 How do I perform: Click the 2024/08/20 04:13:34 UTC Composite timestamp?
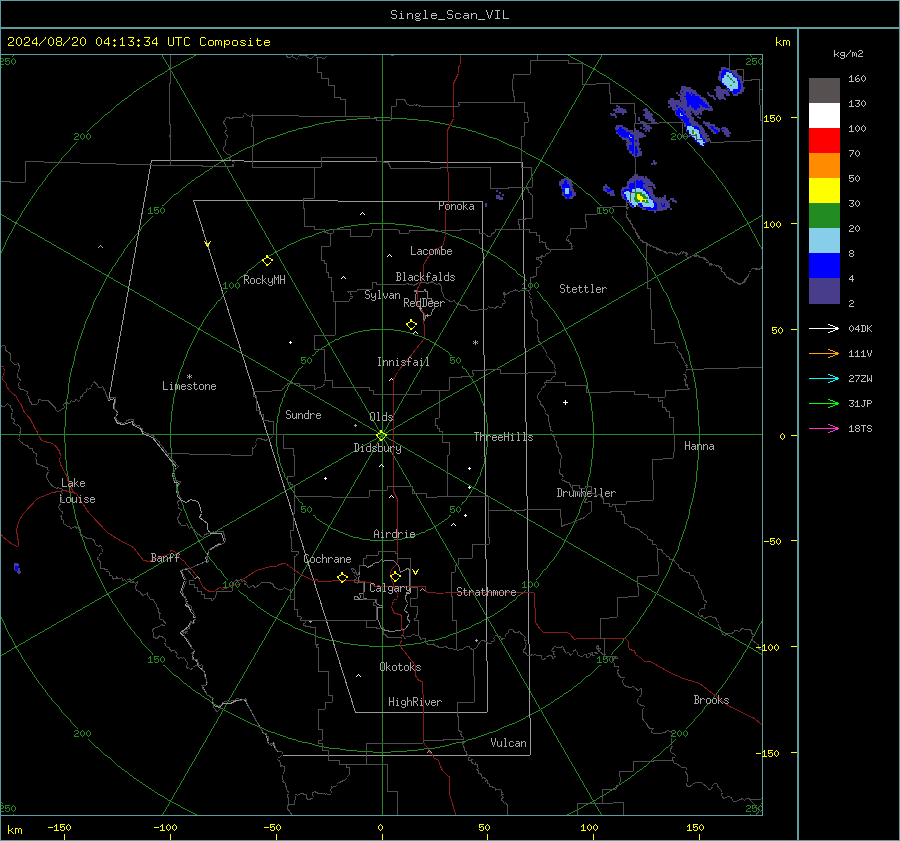138,42
